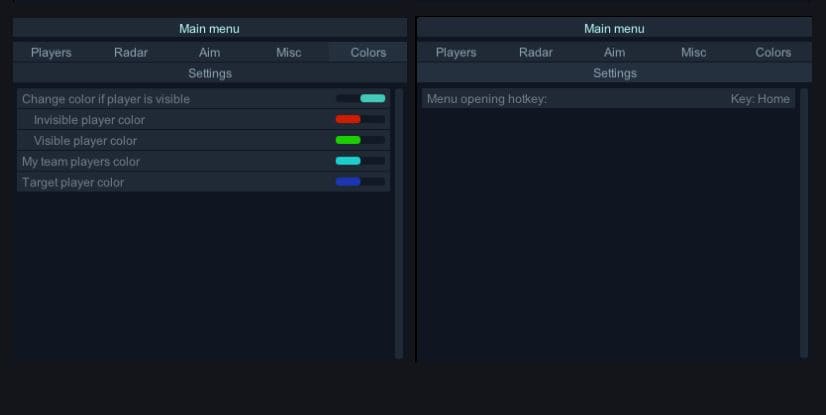826x415 pixels.
Task: Open Colors tab in the right panel
Action: point(773,53)
